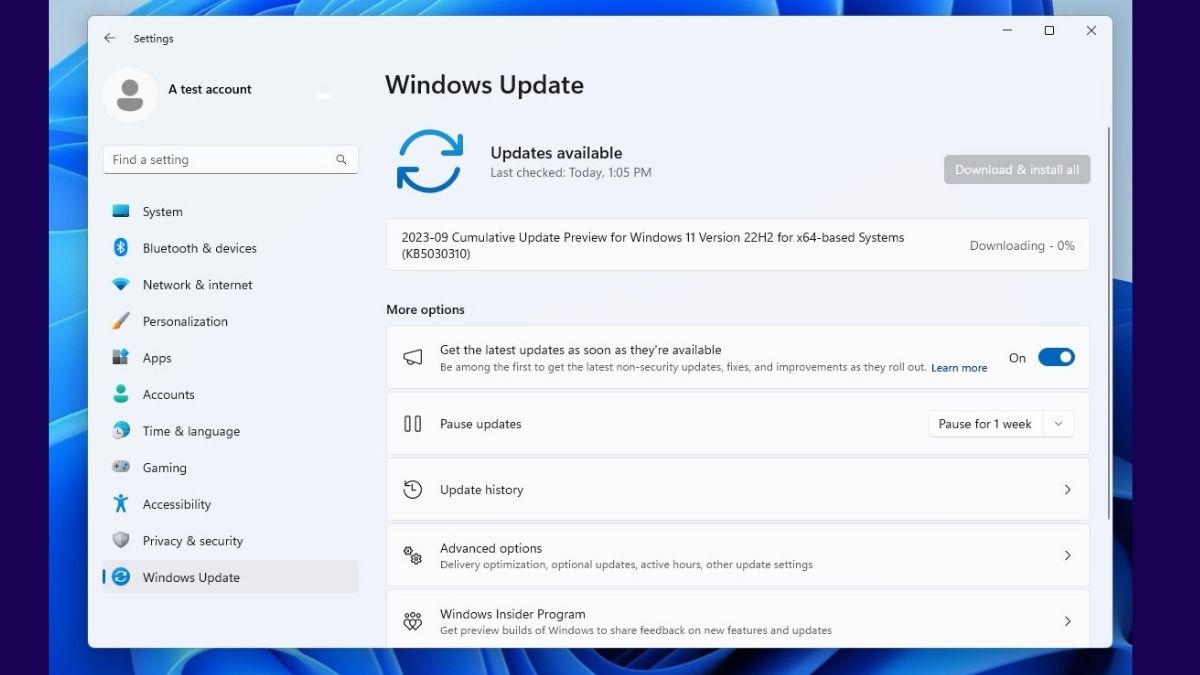Open System settings page

(x=230, y=212)
